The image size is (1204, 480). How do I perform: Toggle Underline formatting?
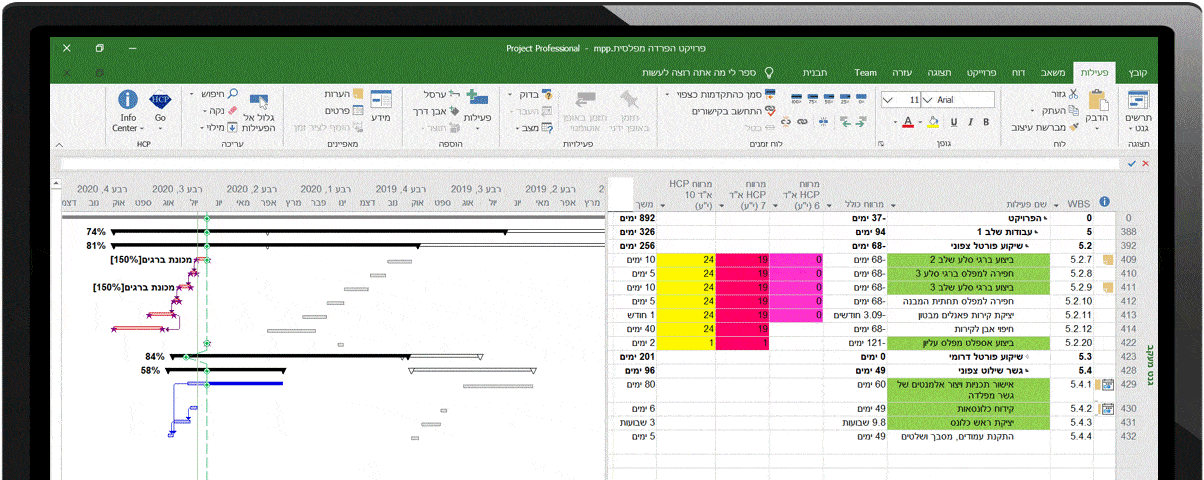coord(953,122)
